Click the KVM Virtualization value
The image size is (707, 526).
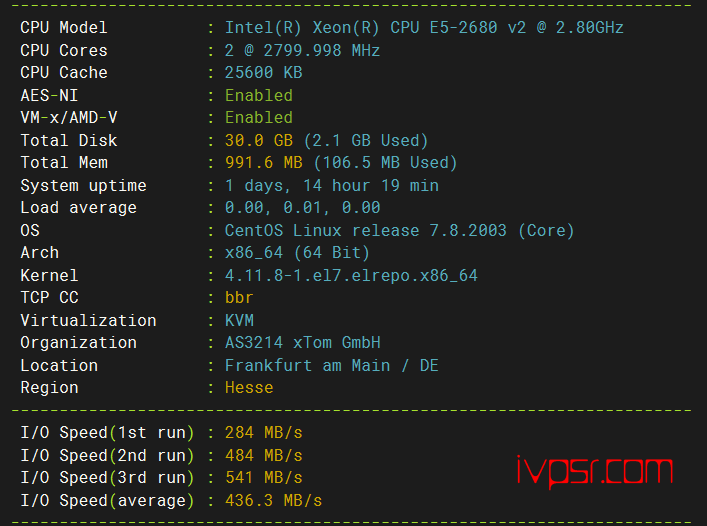(239, 321)
